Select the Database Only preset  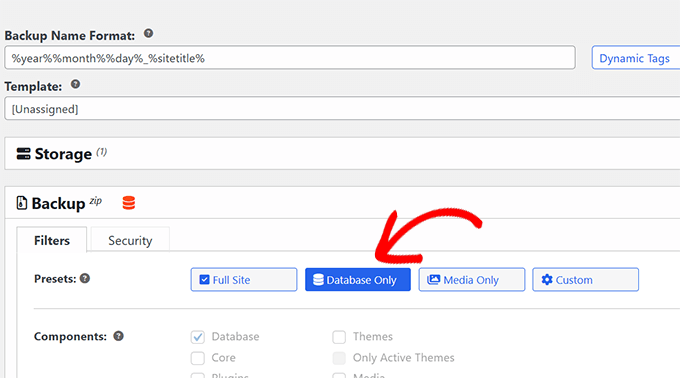[358, 280]
